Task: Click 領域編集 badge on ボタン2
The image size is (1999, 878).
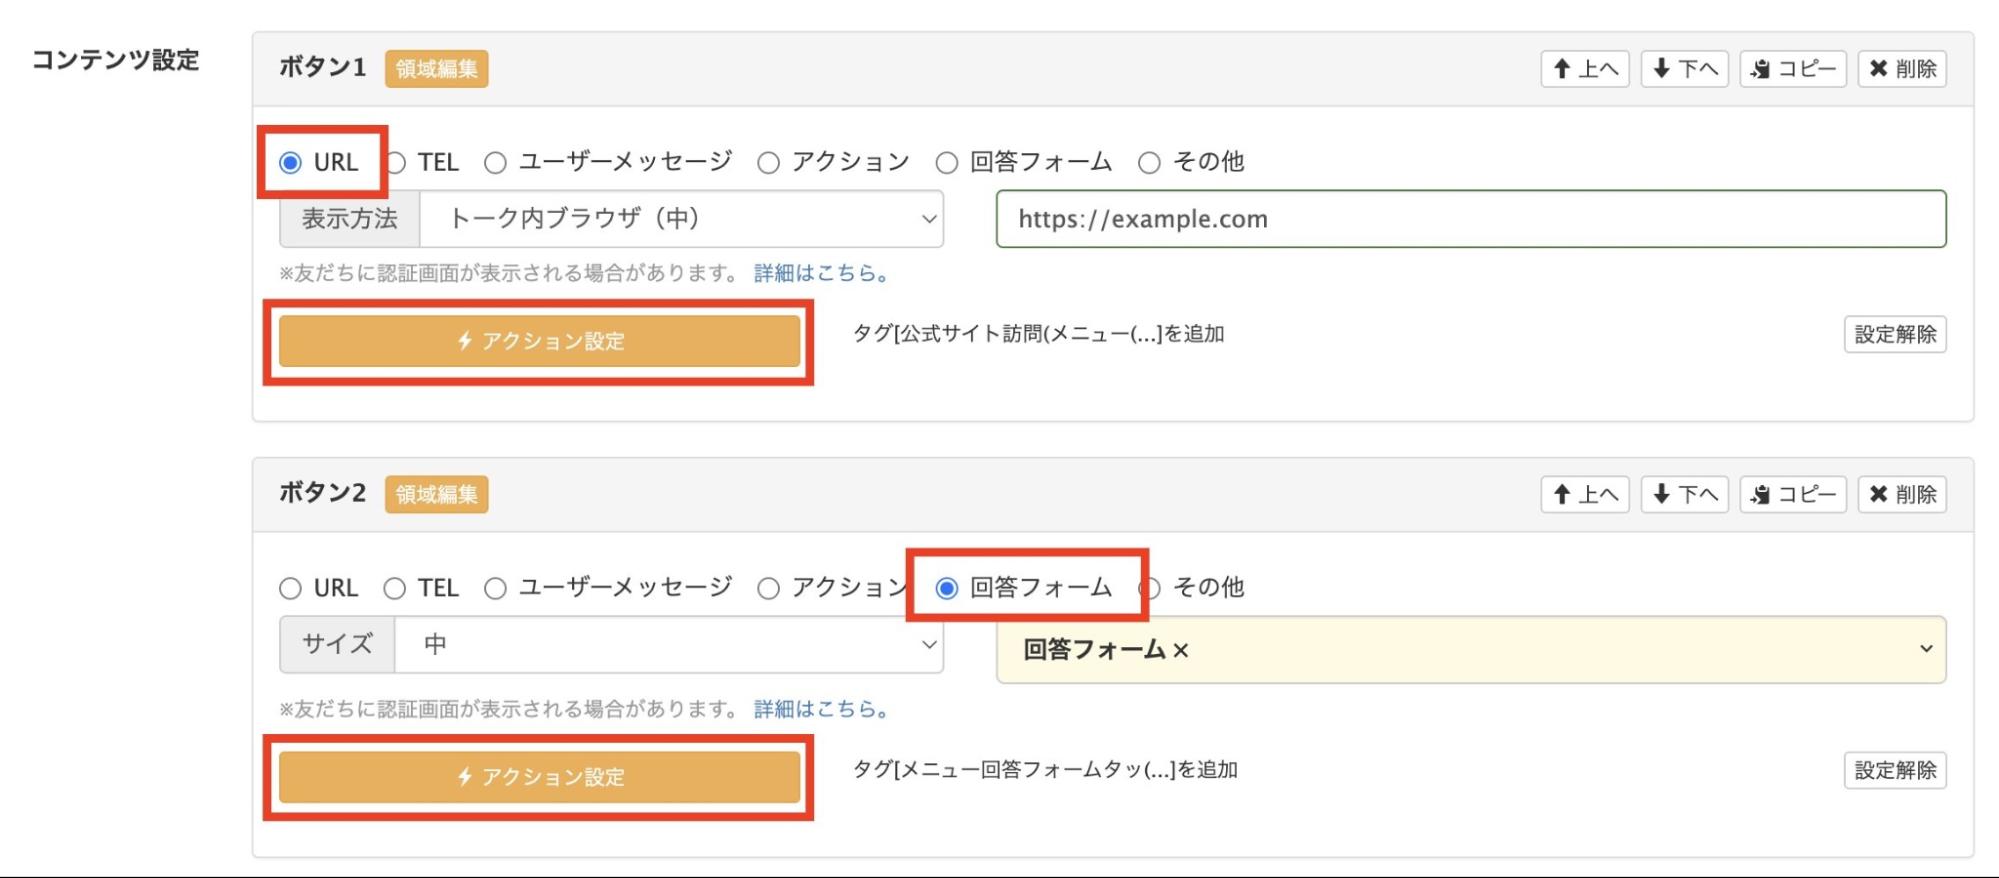Action: tap(437, 495)
